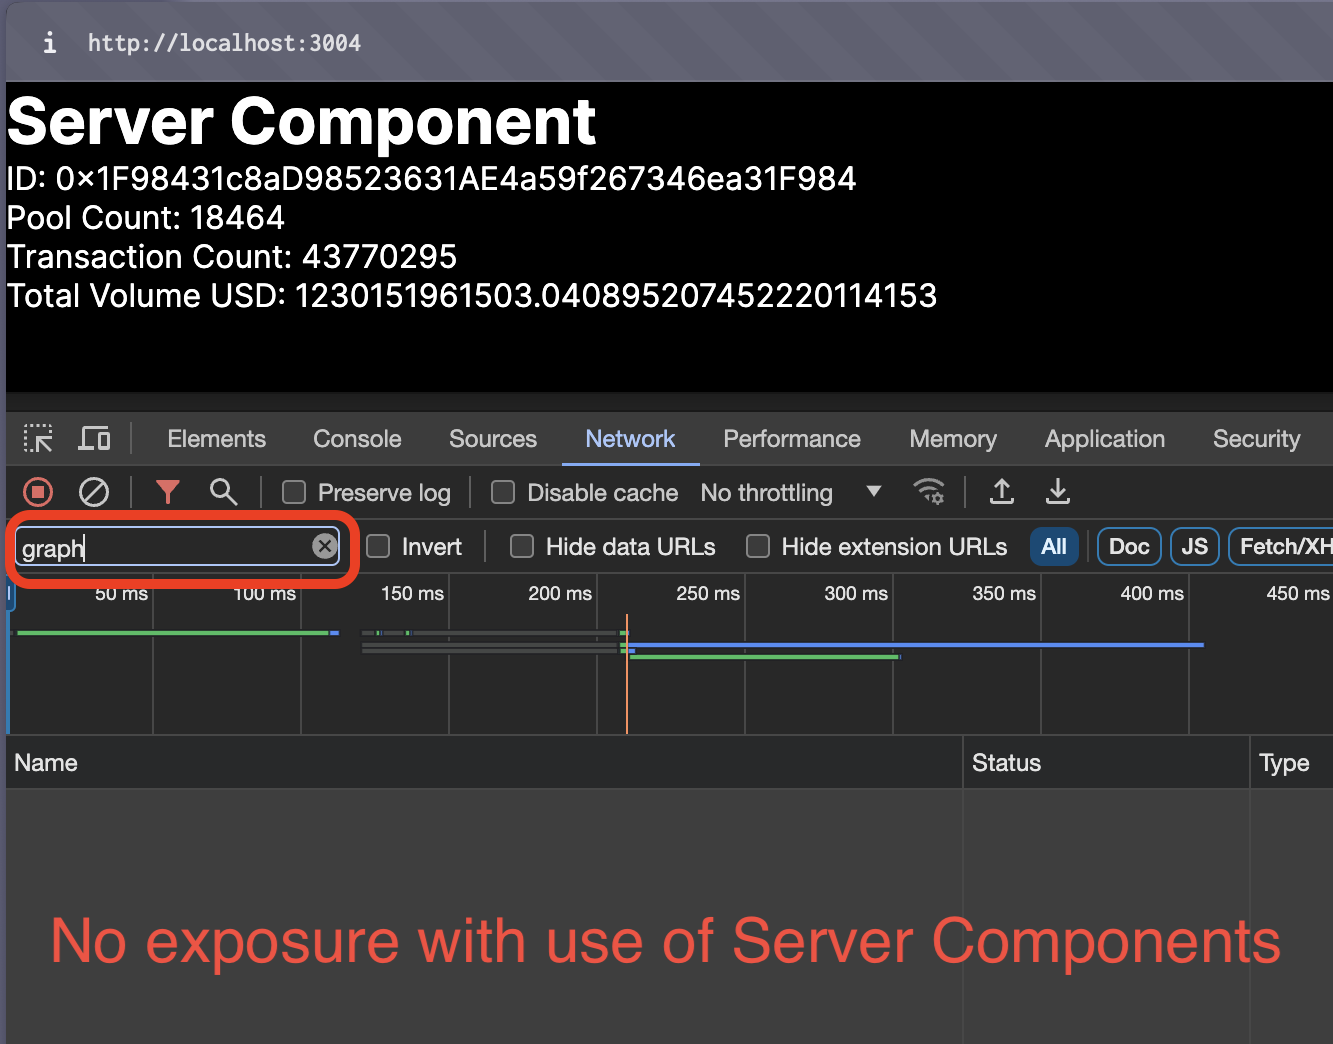
Task: Click the export HAR download icon
Action: click(1057, 492)
